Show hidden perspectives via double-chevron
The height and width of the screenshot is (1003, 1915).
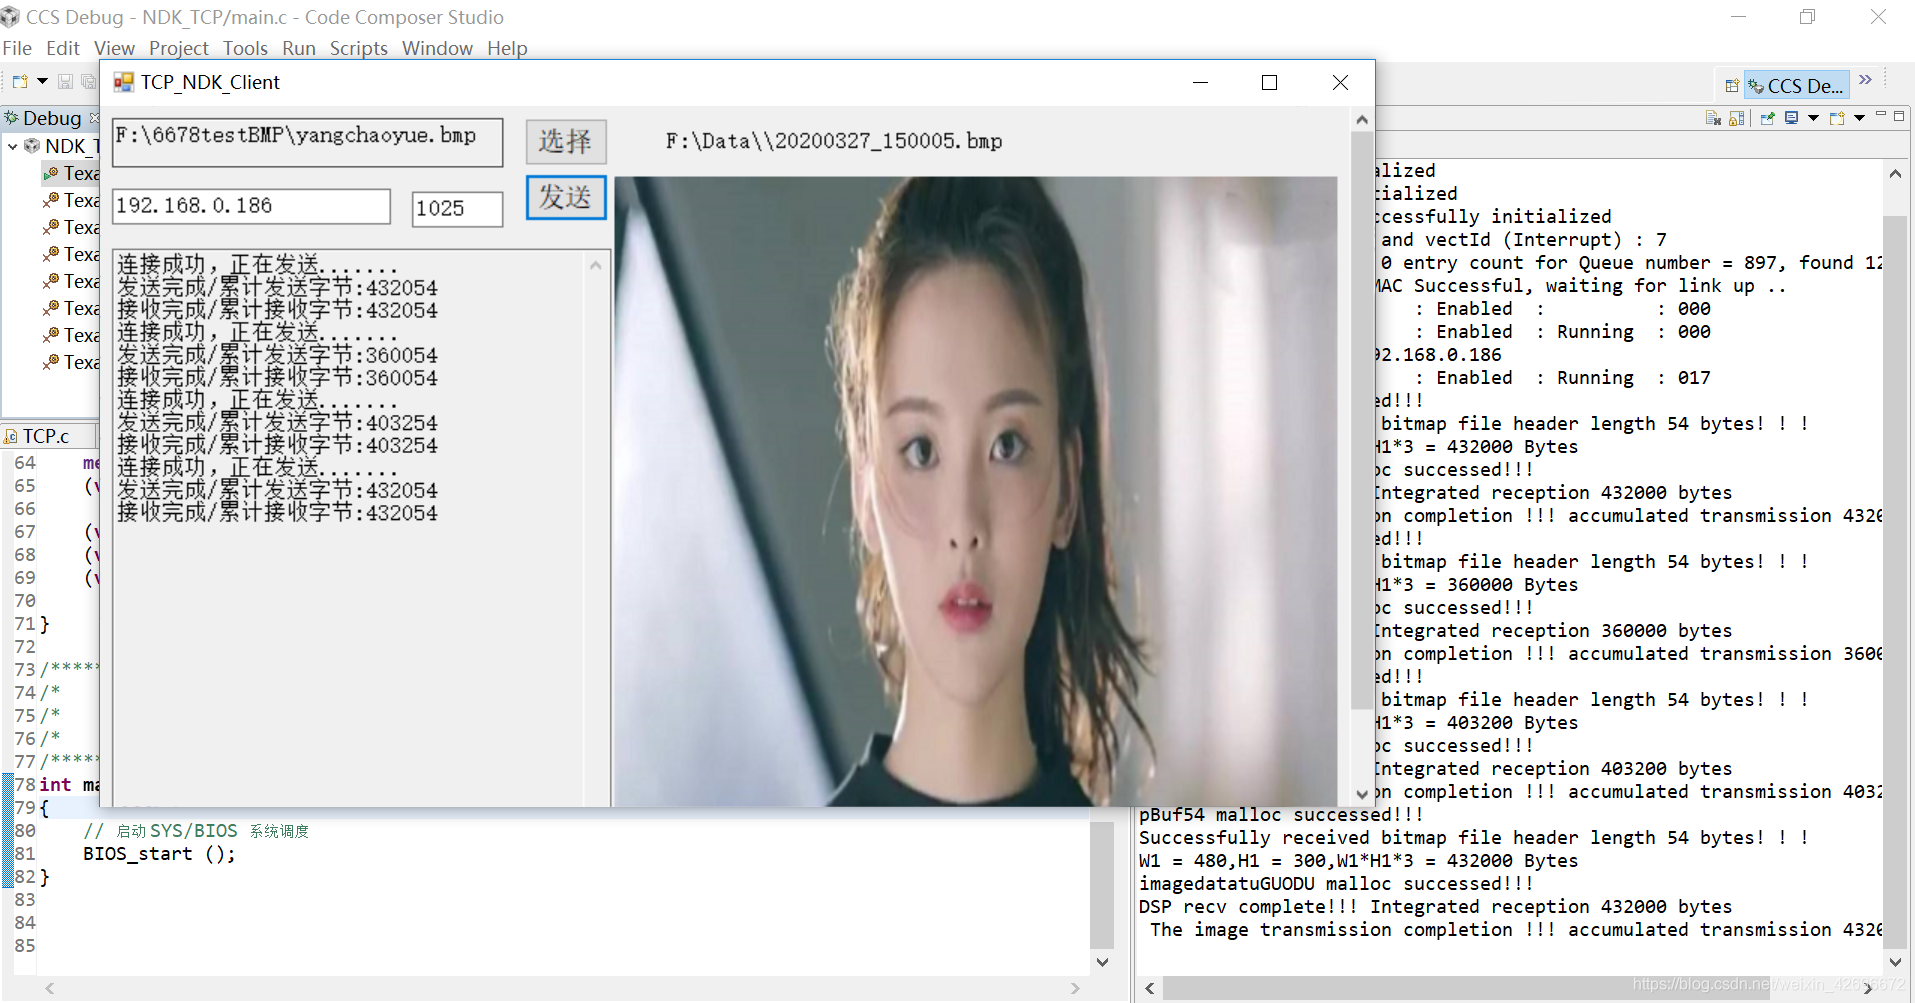pyautogui.click(x=1865, y=80)
